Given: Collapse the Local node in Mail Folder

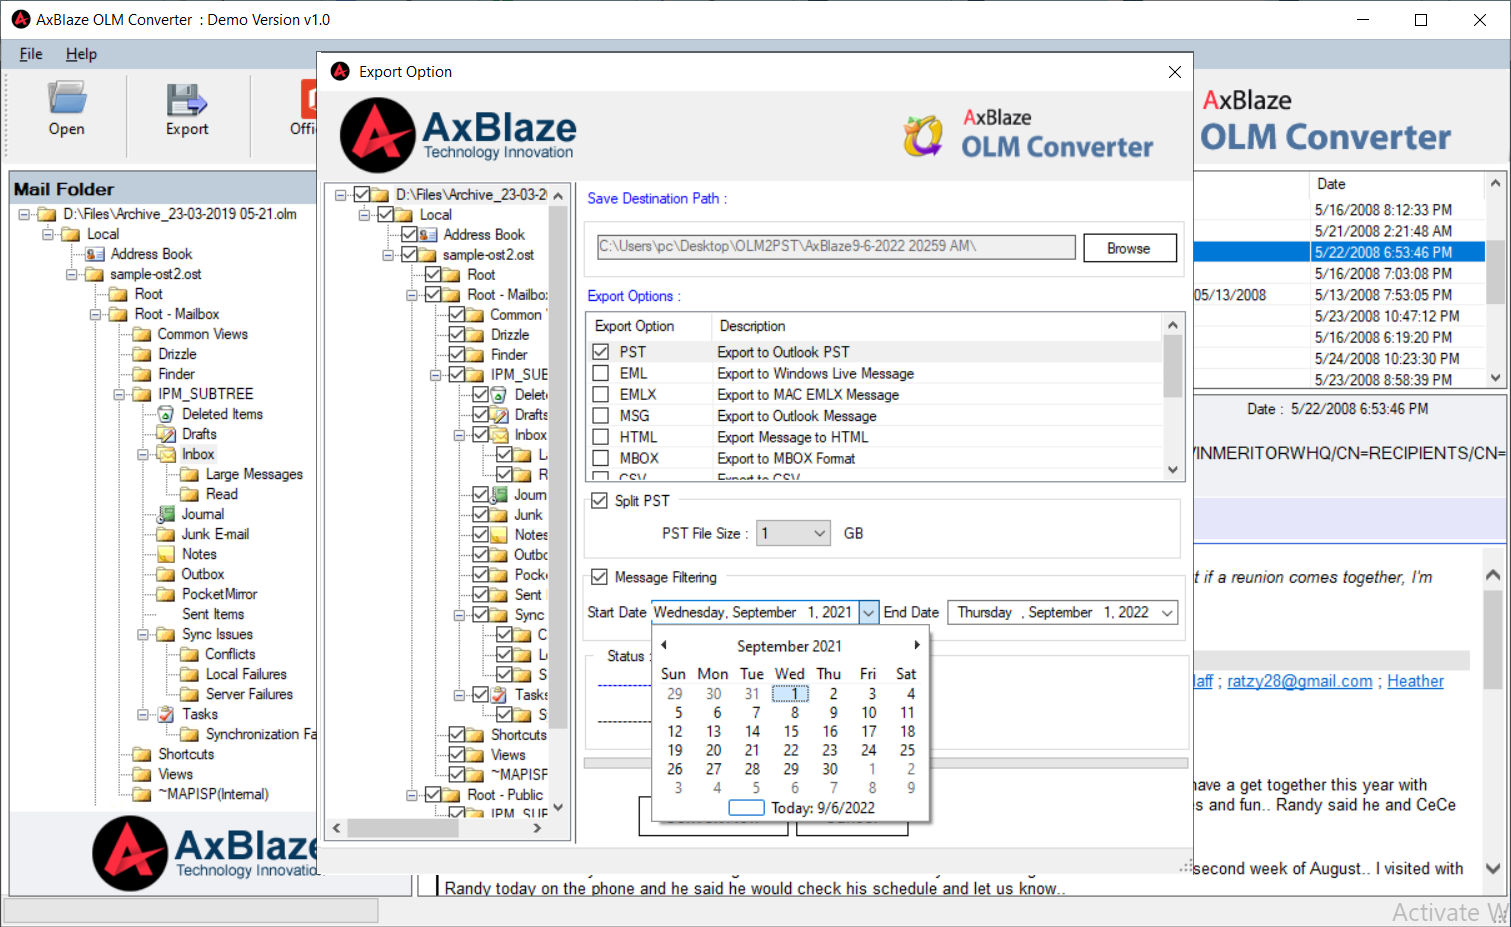Looking at the screenshot, I should (x=47, y=234).
